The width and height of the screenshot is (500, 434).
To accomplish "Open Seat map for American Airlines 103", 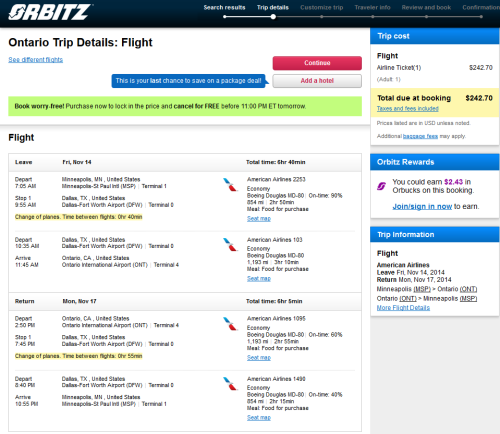I will coord(259,279).
